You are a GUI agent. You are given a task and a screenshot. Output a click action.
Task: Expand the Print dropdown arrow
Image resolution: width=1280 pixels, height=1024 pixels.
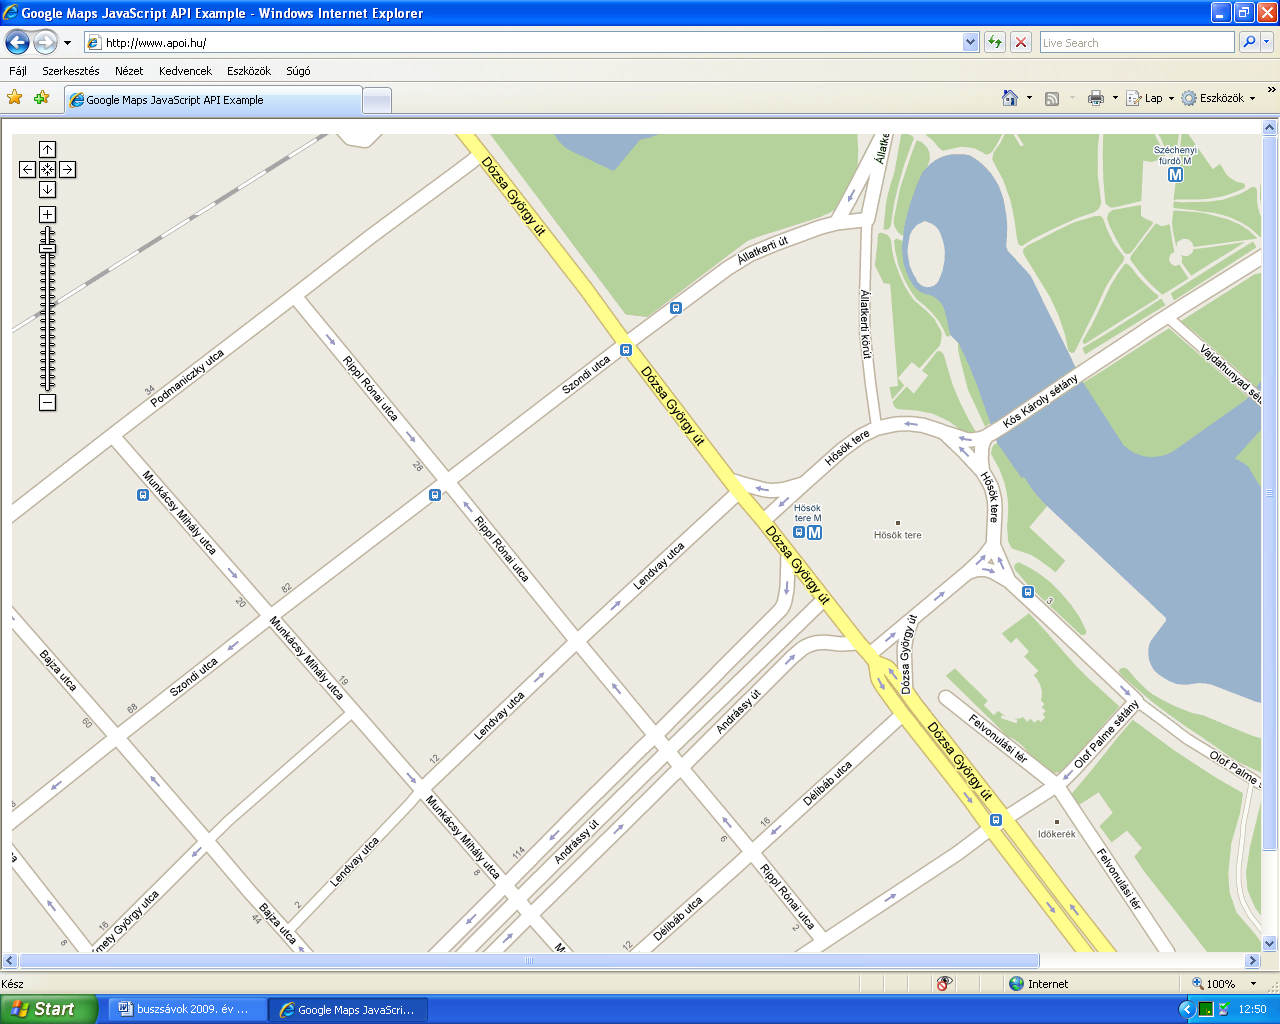point(1115,98)
